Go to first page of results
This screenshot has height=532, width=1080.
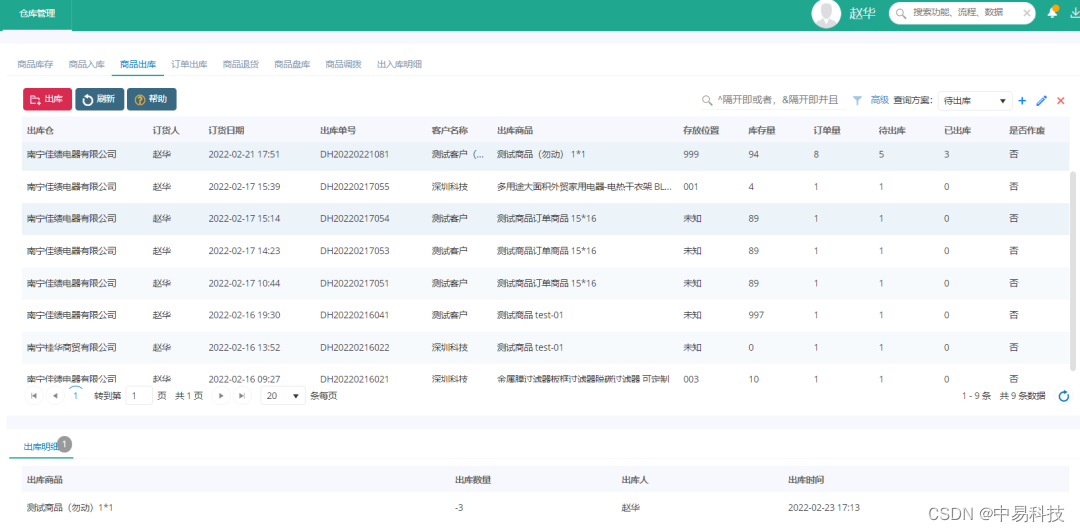(33, 396)
